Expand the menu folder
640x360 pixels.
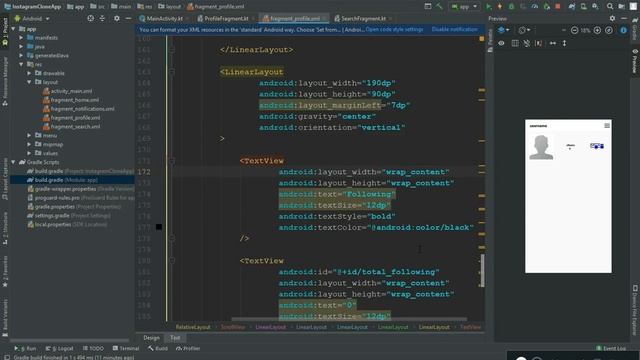pyautogui.click(x=29, y=135)
